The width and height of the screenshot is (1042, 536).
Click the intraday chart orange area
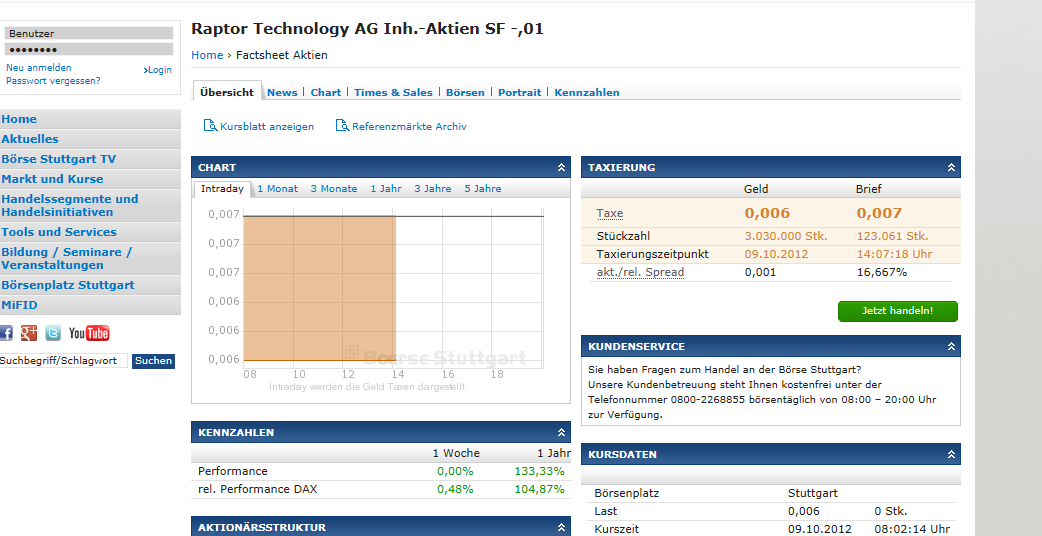pos(320,288)
